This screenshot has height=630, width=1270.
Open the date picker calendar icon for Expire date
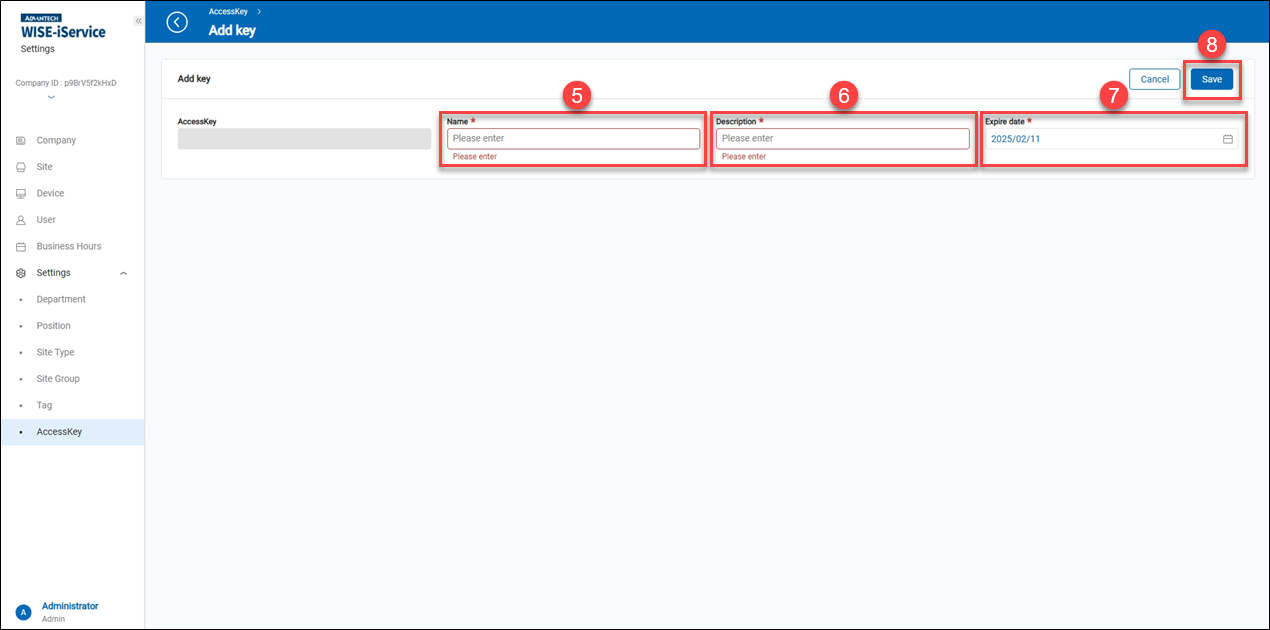[x=1228, y=139]
